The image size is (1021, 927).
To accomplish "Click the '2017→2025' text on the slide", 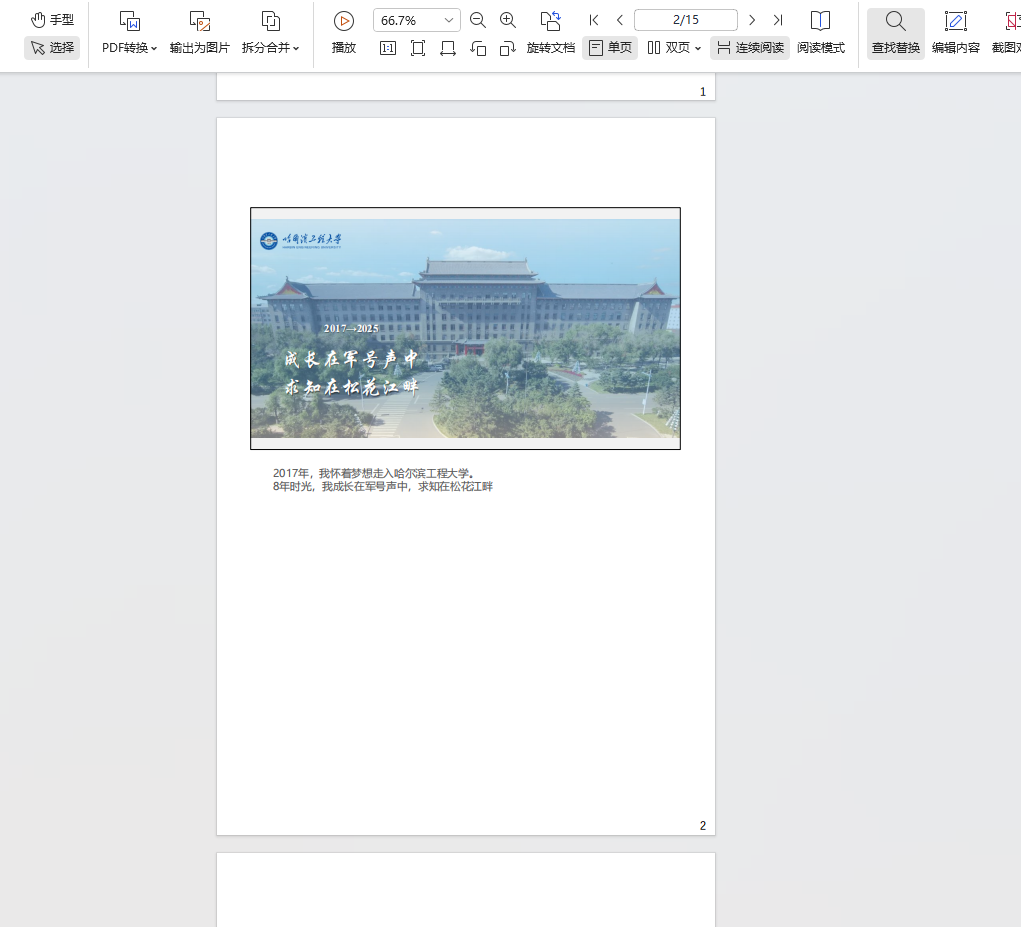I will coord(352,329).
